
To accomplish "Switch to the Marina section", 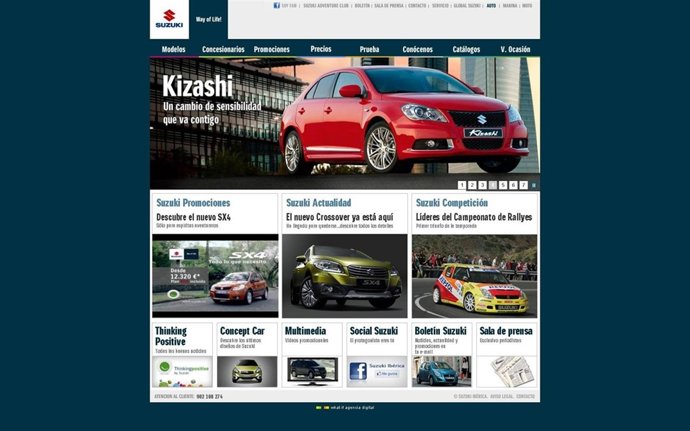I will pyautogui.click(x=510, y=6).
